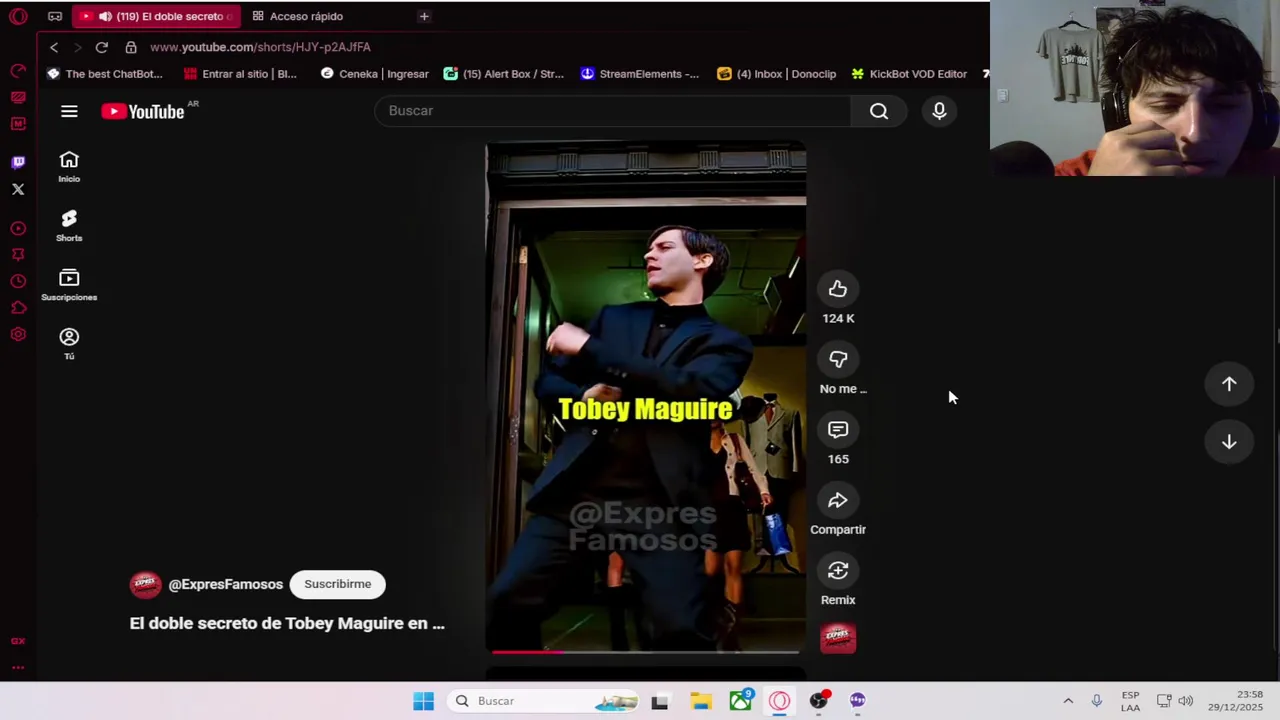The image size is (1280, 720).
Task: Start voice search with microphone
Action: coord(939,111)
